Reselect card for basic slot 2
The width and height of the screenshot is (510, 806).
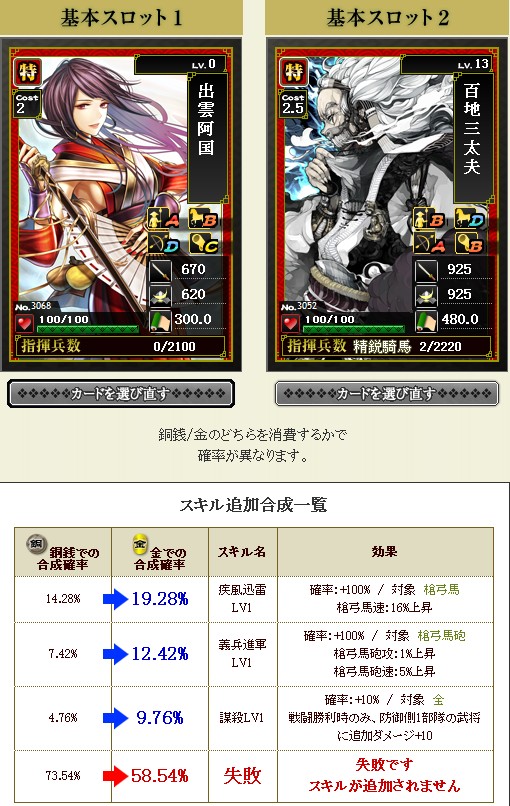click(x=387, y=394)
